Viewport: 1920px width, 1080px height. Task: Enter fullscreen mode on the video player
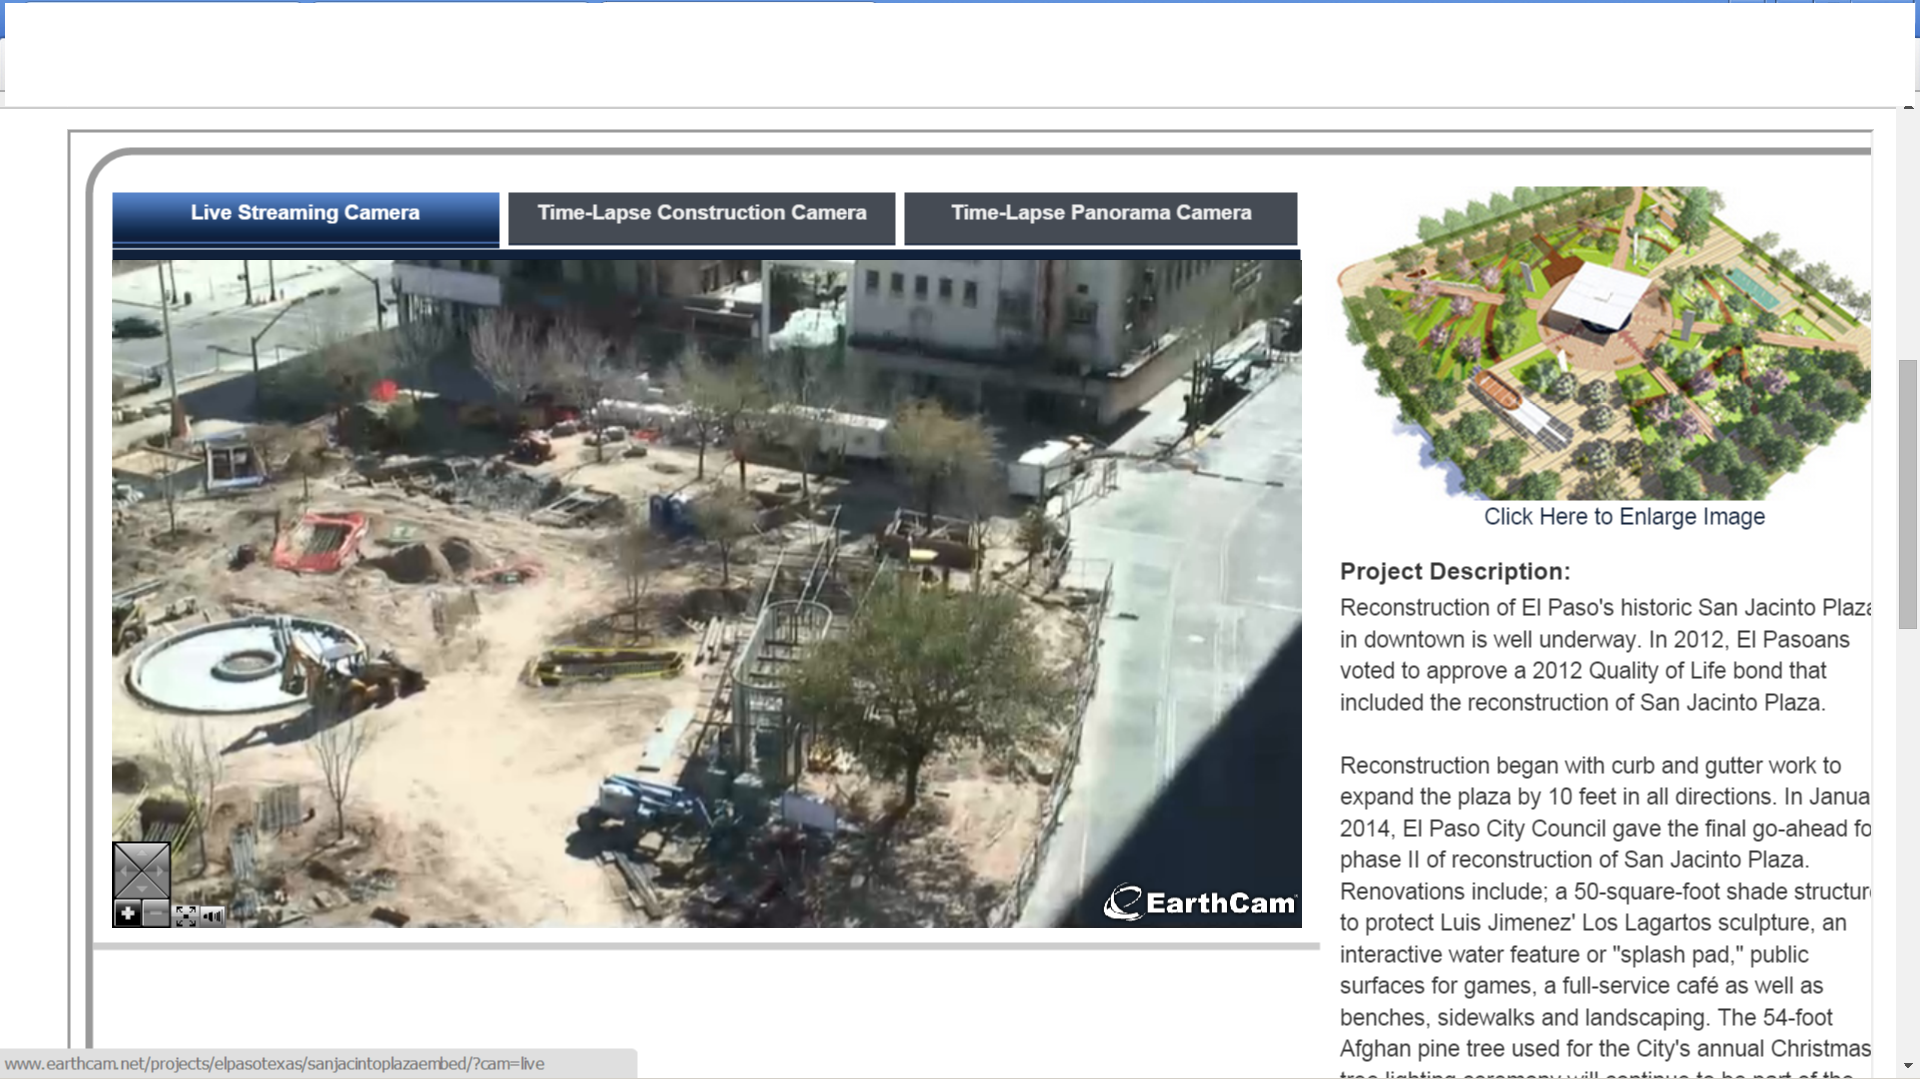tap(186, 916)
